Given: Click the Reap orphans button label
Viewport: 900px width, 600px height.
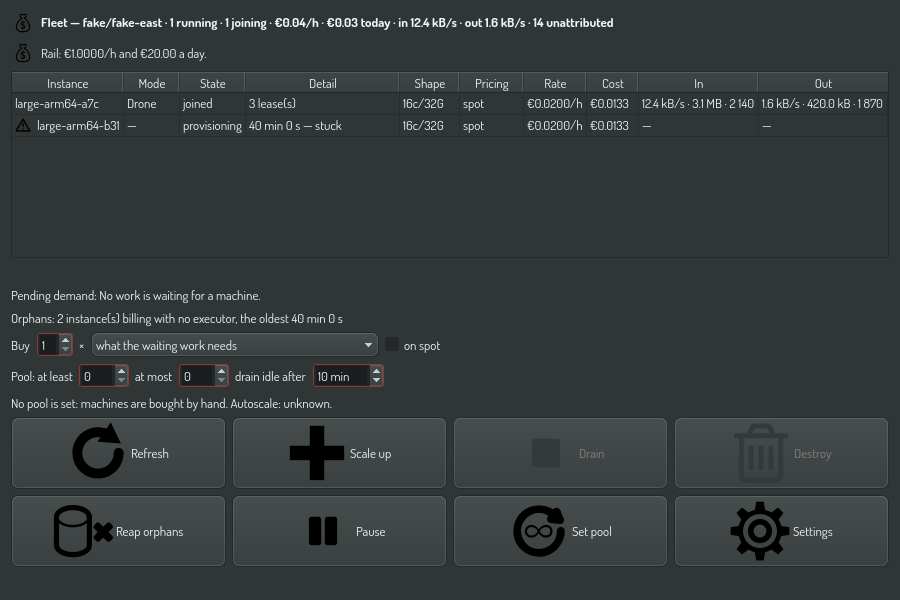Looking at the screenshot, I should (149, 532).
